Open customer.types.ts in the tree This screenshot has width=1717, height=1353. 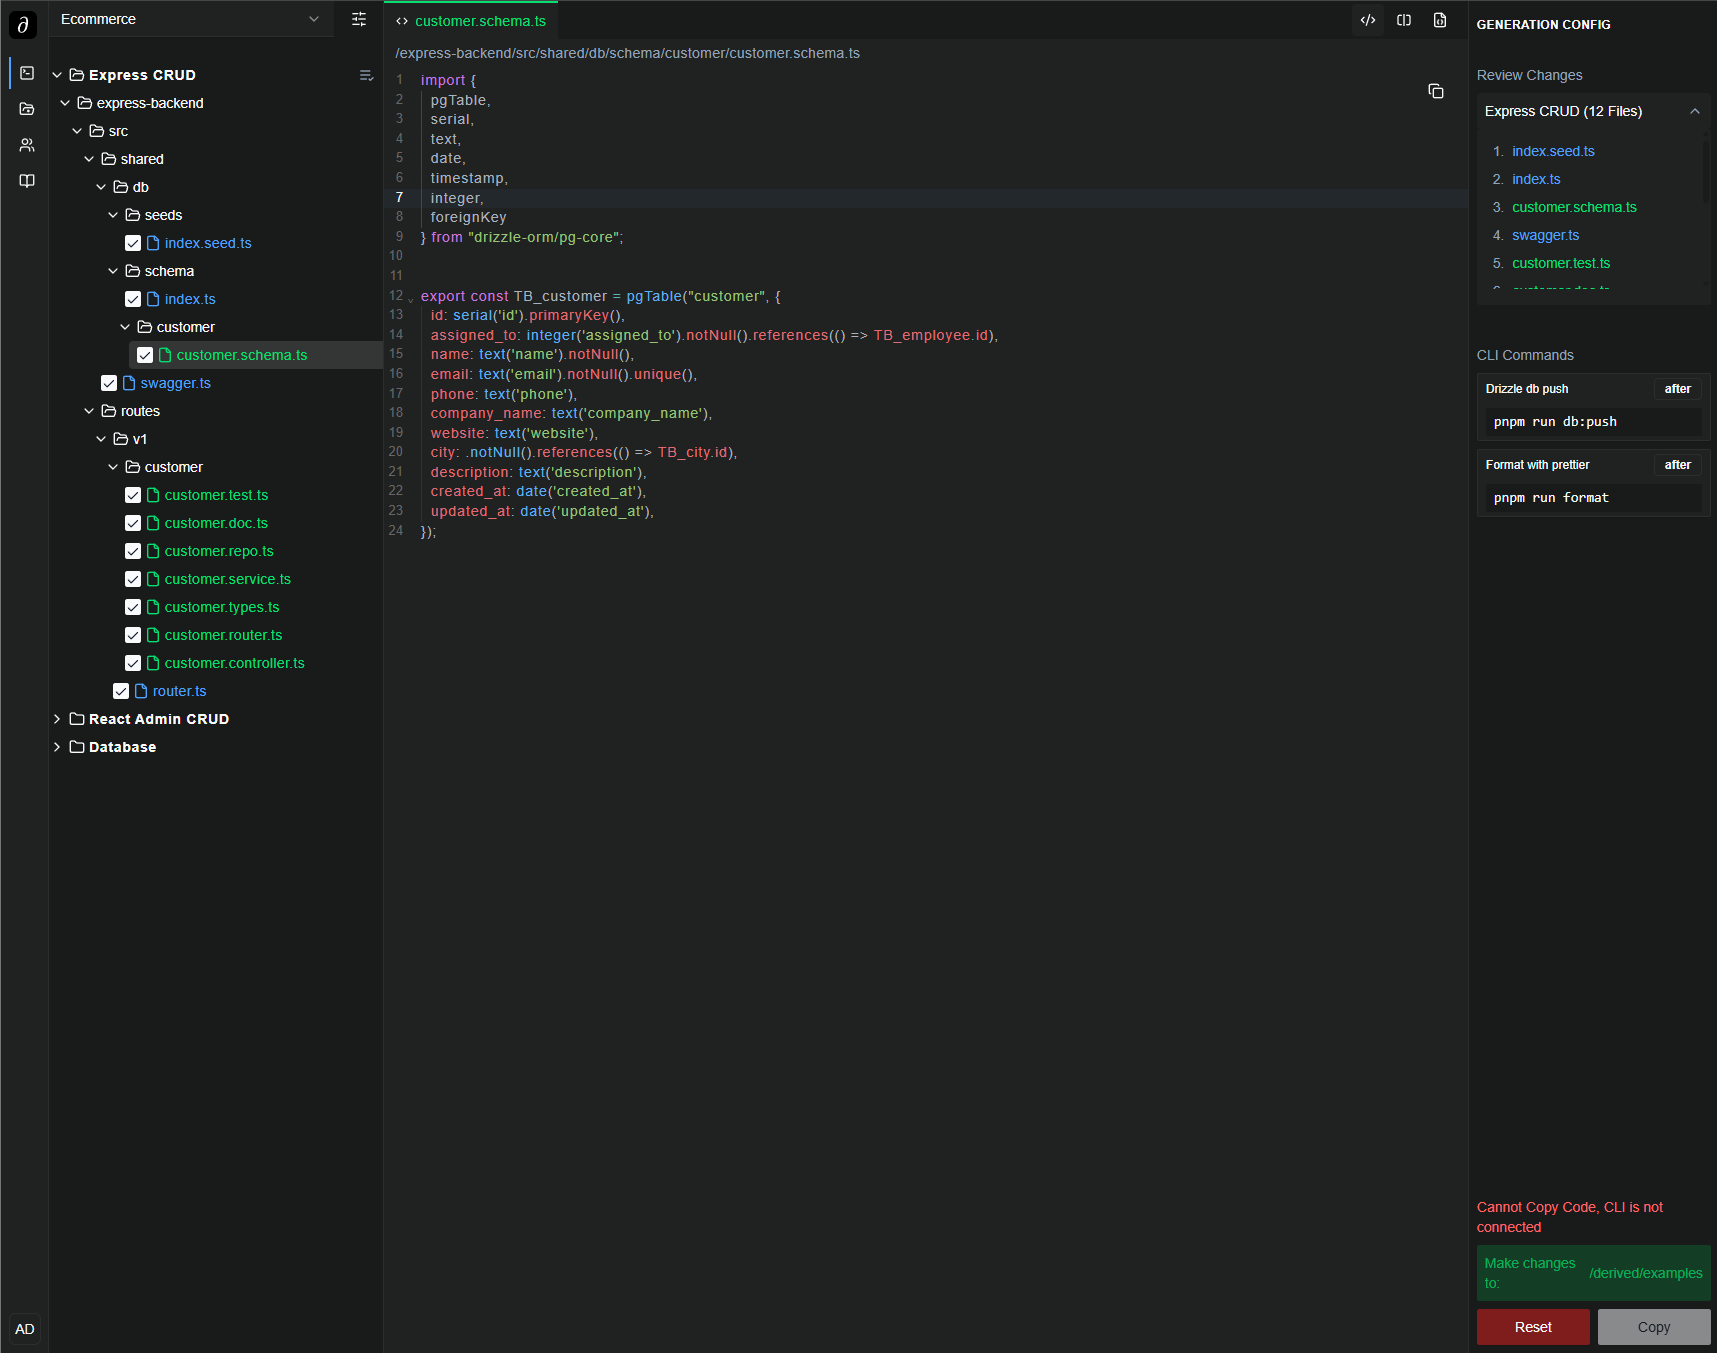click(222, 607)
